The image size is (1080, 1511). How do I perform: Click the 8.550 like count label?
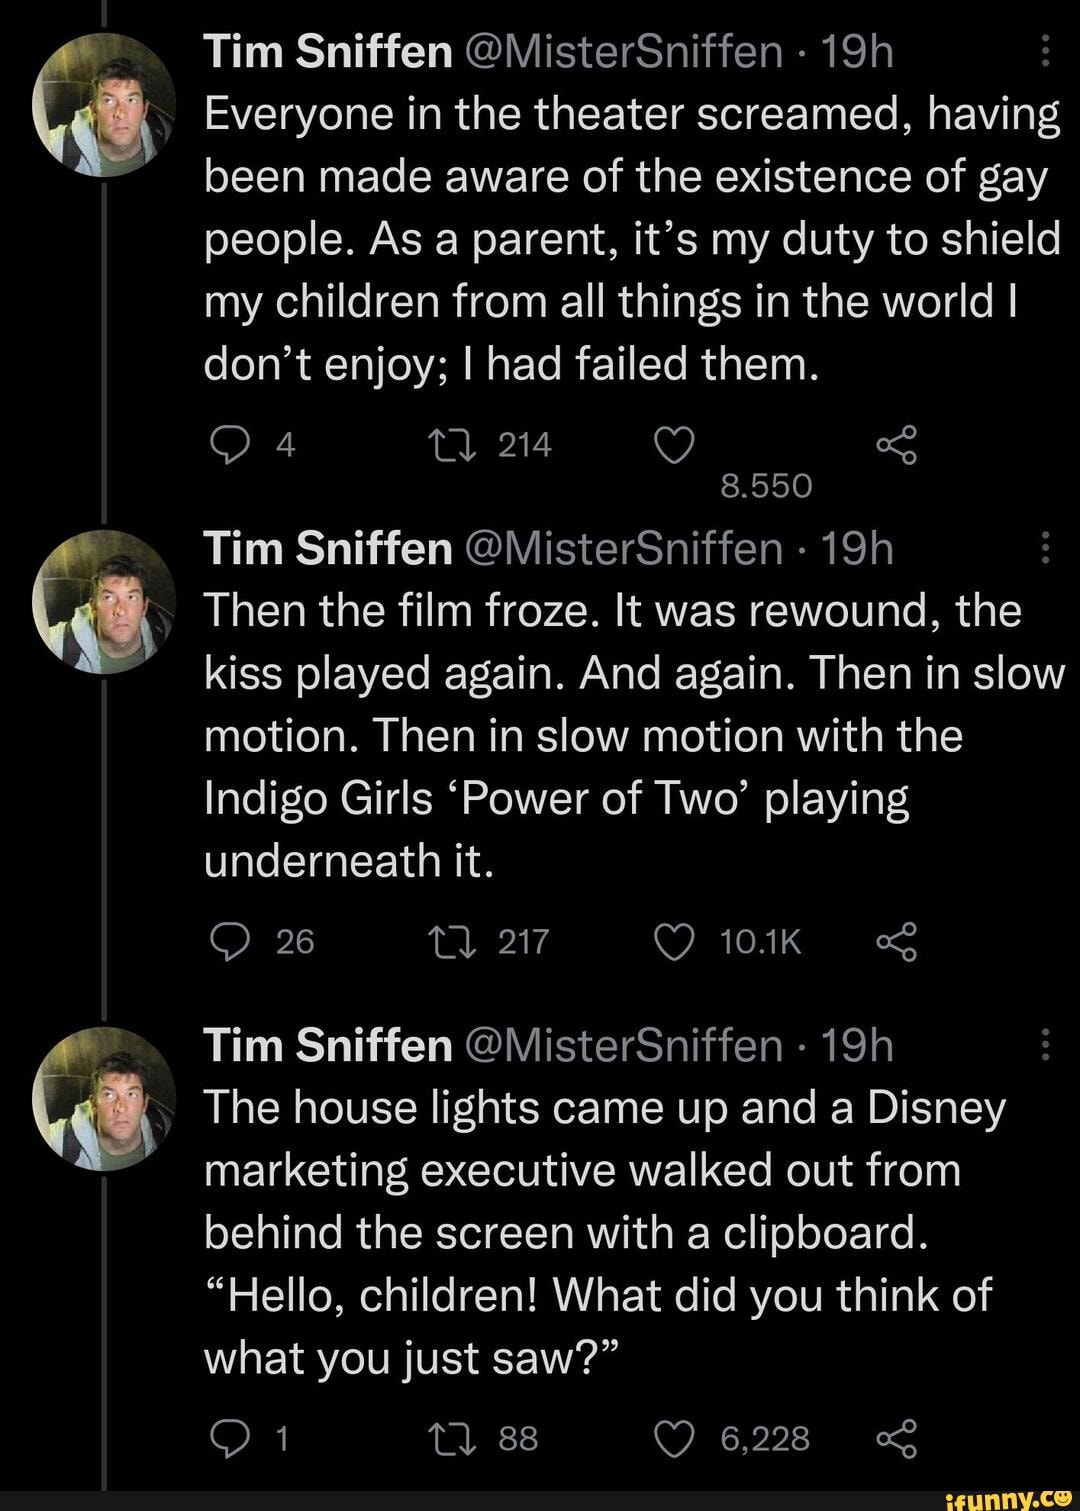click(x=768, y=487)
